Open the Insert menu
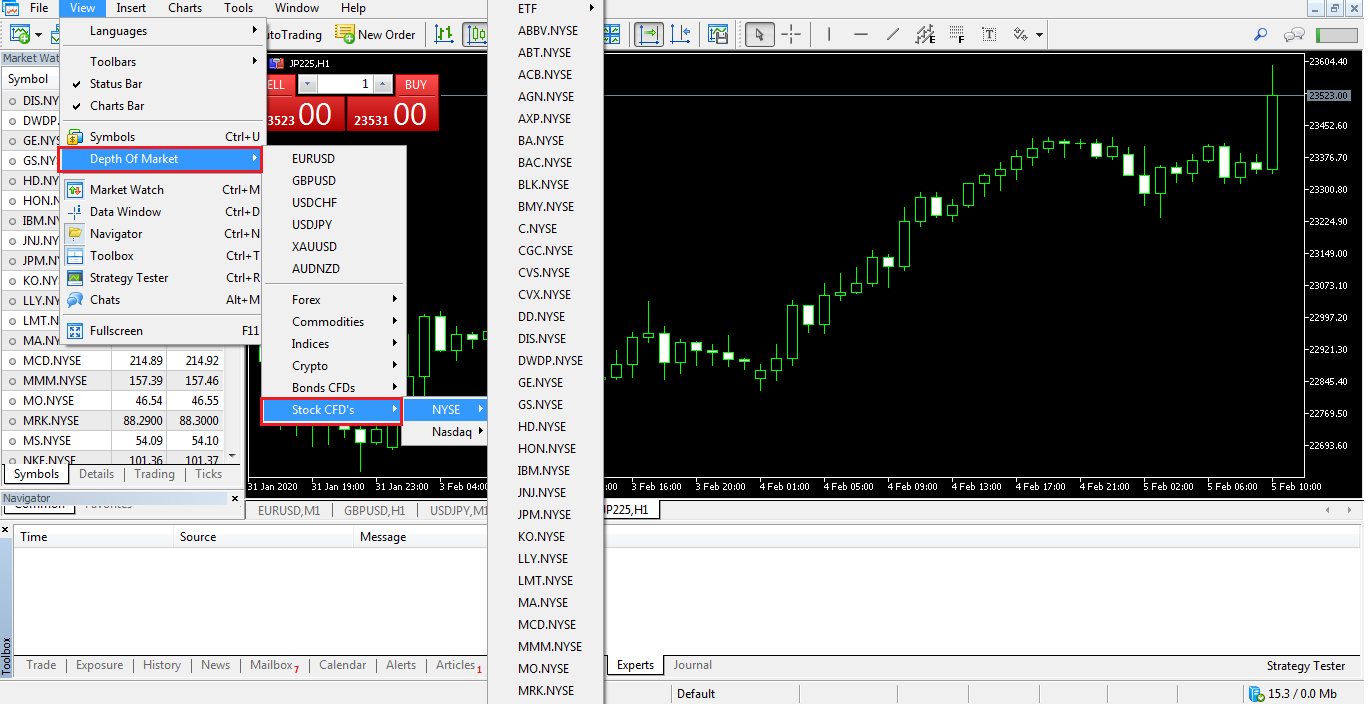The image size is (1370, 710). pyautogui.click(x=131, y=8)
